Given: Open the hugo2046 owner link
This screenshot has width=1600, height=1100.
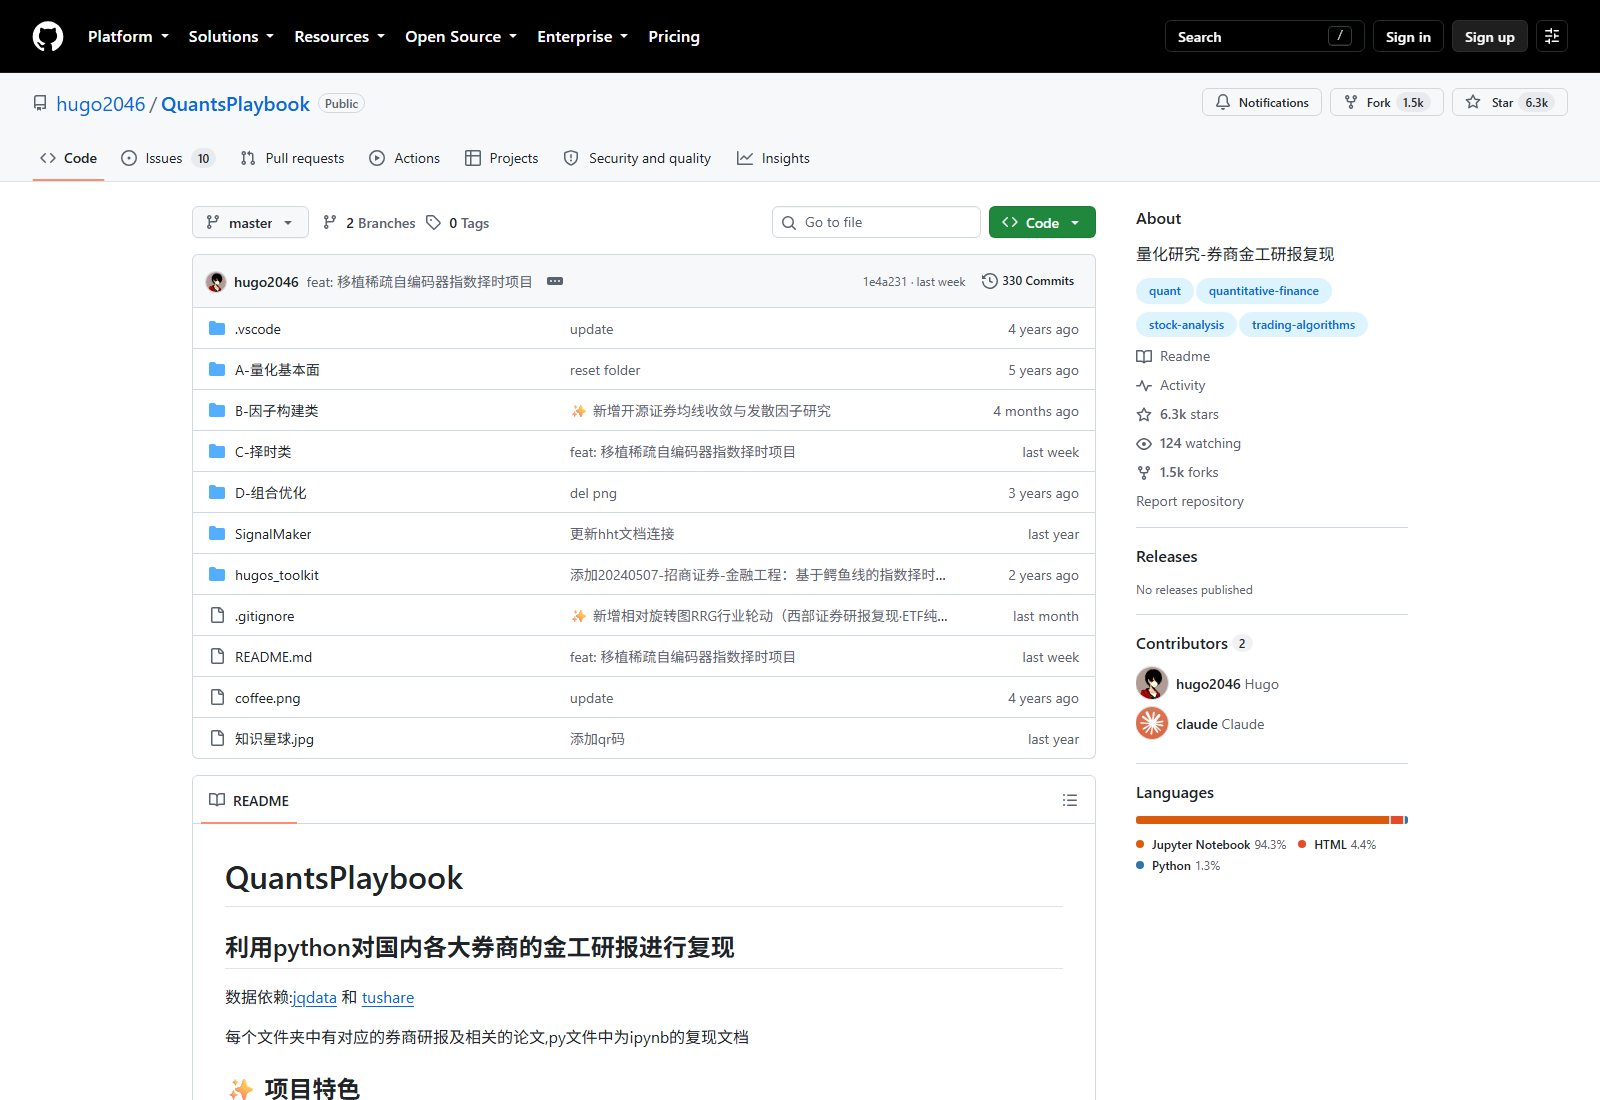Looking at the screenshot, I should coord(101,104).
